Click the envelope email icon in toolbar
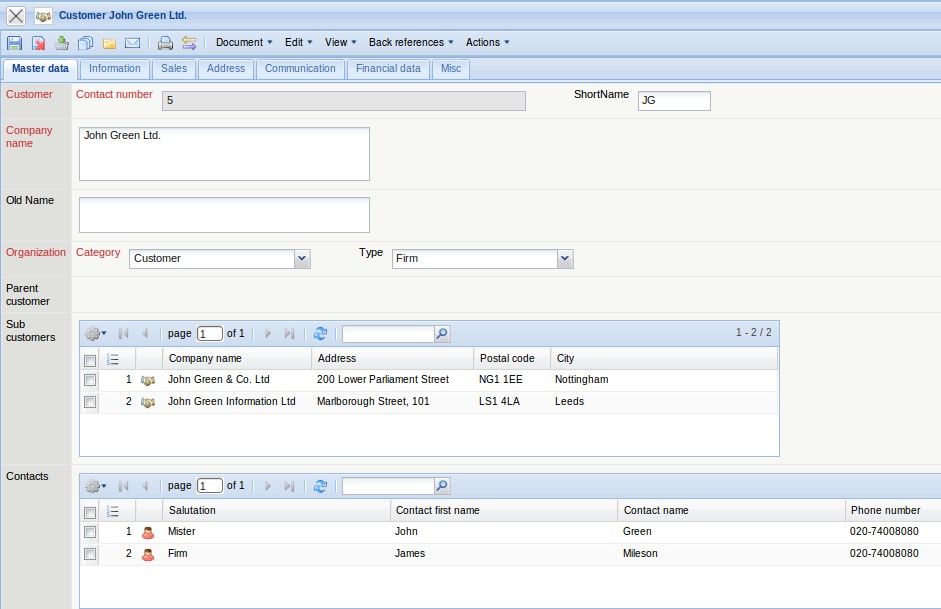 [132, 43]
